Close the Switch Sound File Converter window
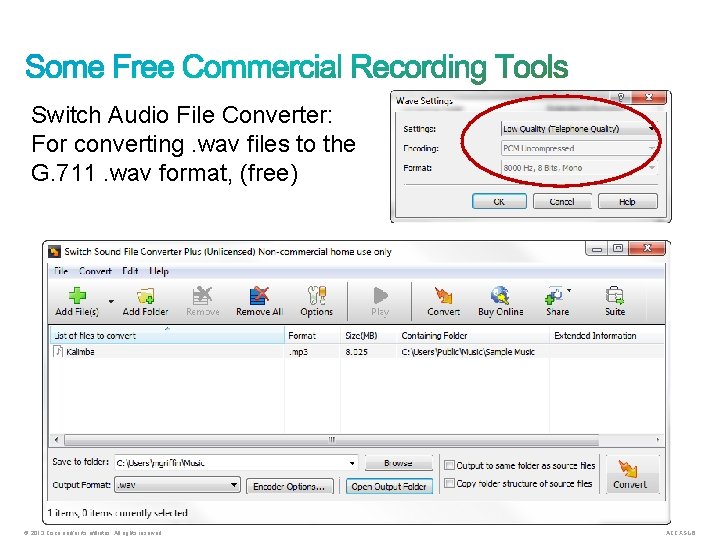Screen dimensions: 720x540 tap(647, 249)
